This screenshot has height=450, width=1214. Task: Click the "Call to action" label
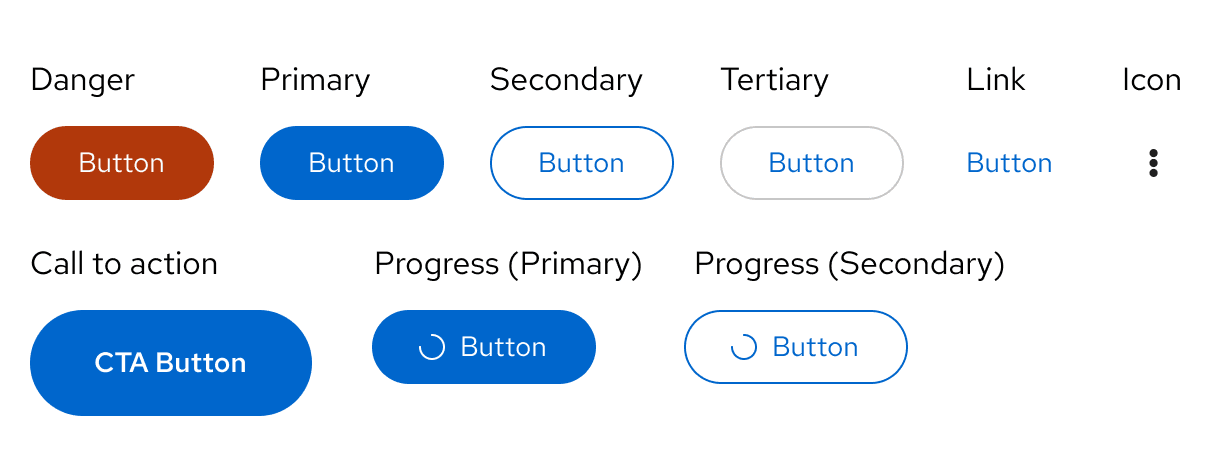click(124, 264)
